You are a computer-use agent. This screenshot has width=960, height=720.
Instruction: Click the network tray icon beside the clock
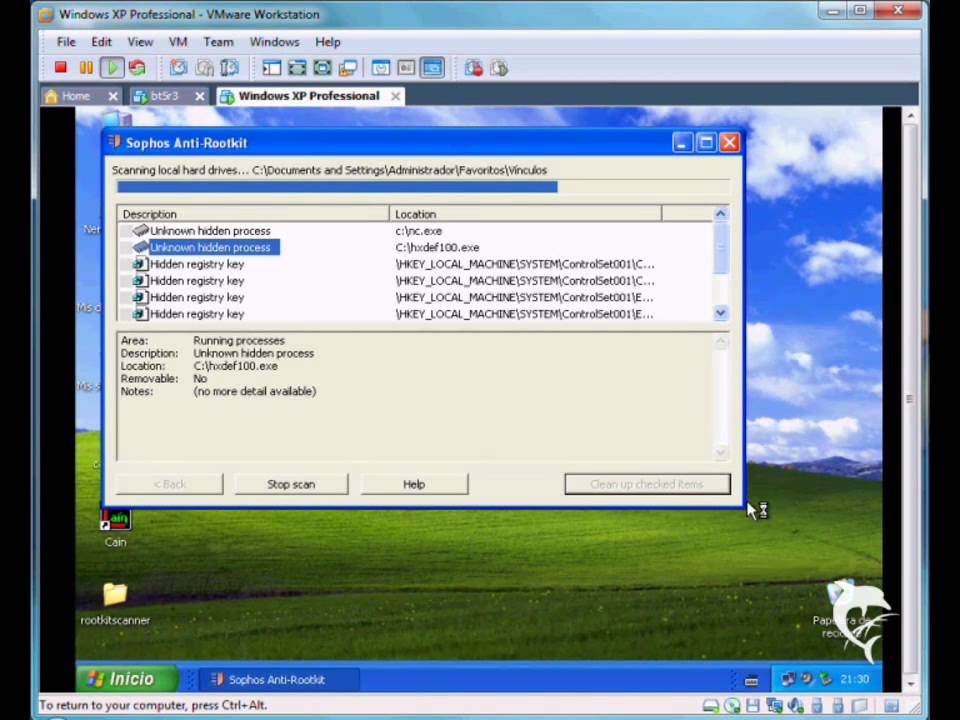pos(789,678)
